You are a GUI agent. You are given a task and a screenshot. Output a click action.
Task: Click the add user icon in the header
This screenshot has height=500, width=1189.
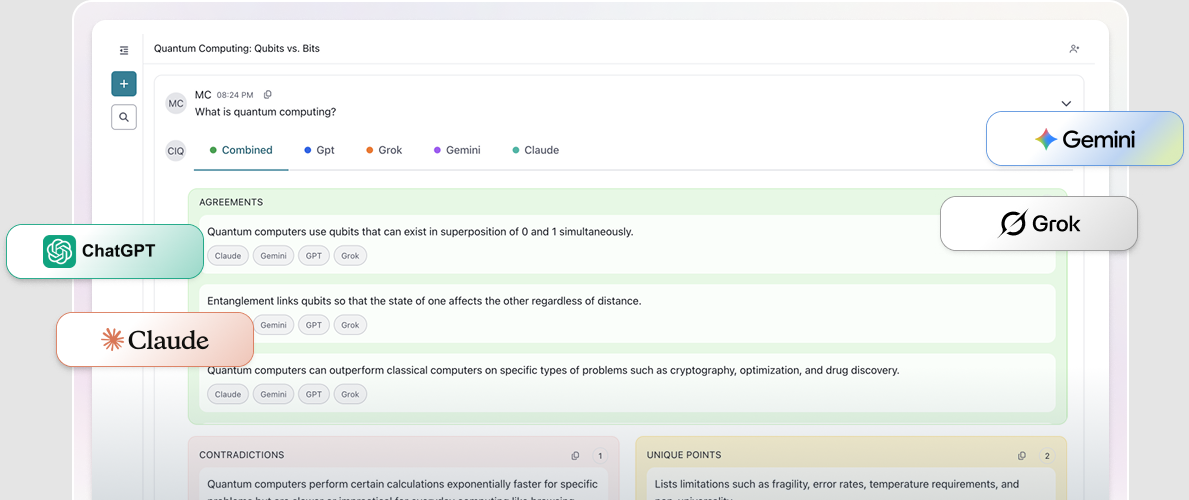pos(1074,49)
